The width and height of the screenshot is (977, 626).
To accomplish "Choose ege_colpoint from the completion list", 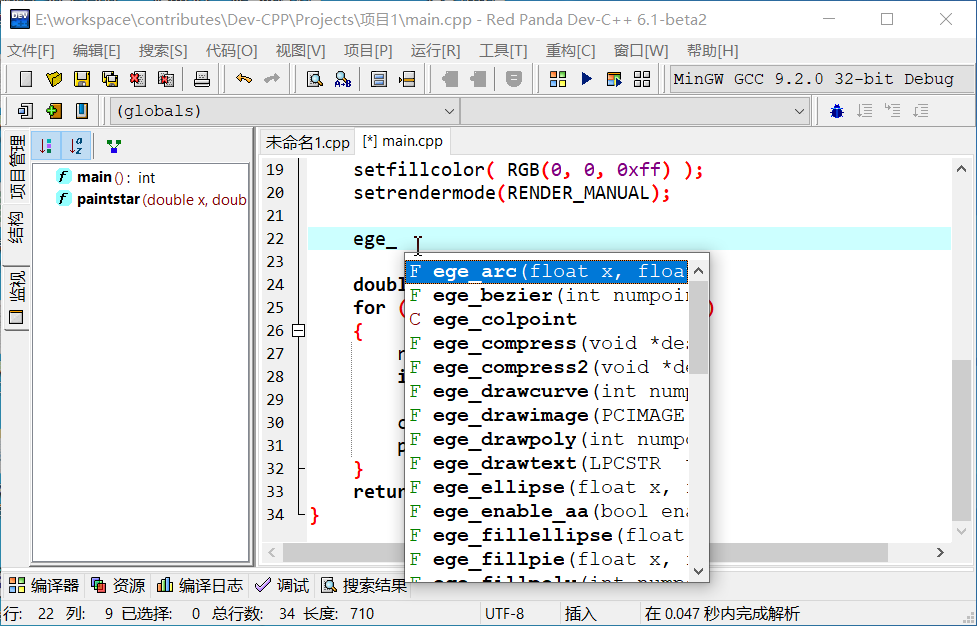I will [x=547, y=320].
